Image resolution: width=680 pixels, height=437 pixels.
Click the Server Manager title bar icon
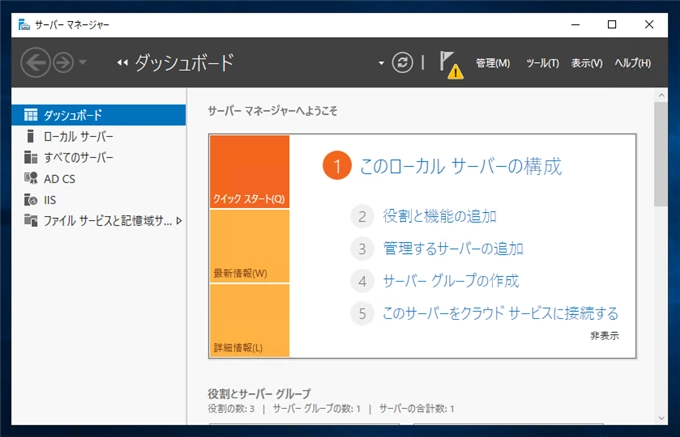(x=24, y=25)
